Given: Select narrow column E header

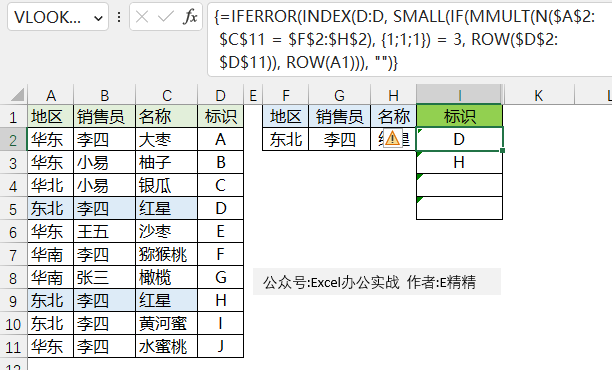Looking at the screenshot, I should click(253, 96).
